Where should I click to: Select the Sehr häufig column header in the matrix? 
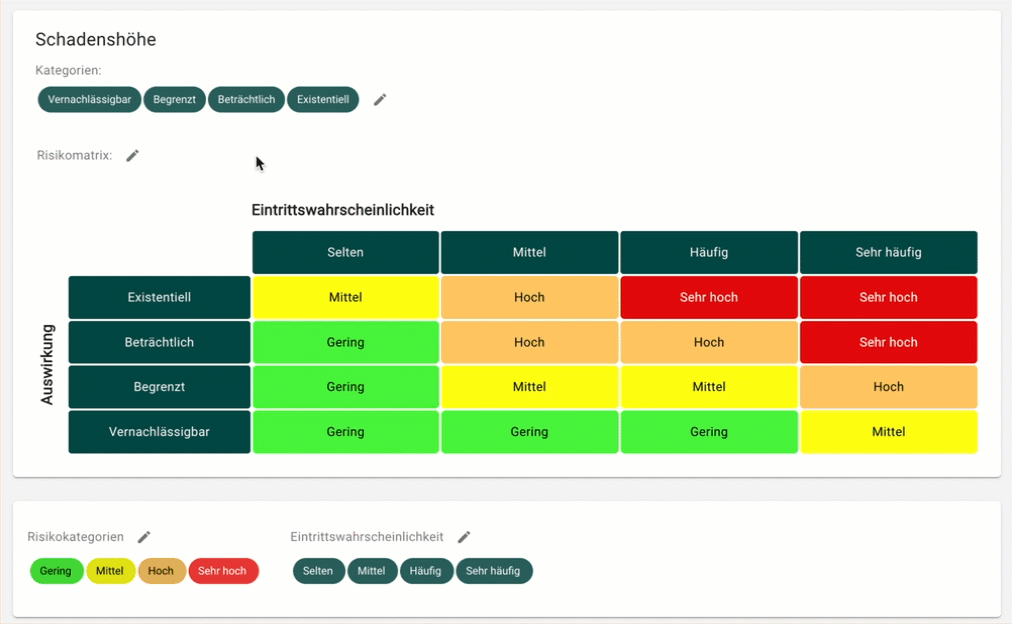click(x=888, y=252)
